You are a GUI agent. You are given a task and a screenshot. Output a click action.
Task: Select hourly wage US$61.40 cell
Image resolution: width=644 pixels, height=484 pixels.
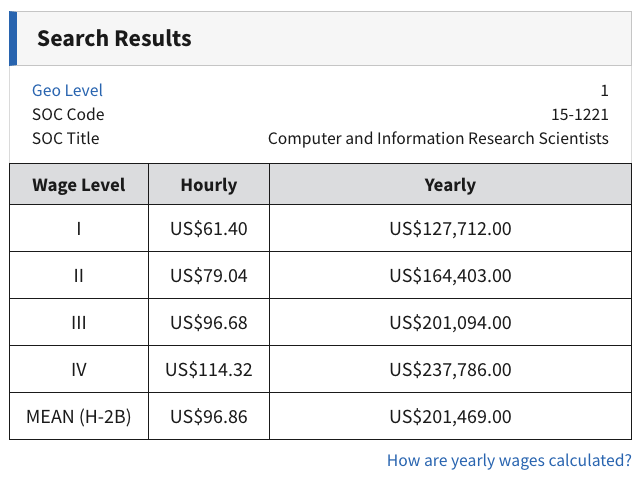pyautogui.click(x=208, y=229)
